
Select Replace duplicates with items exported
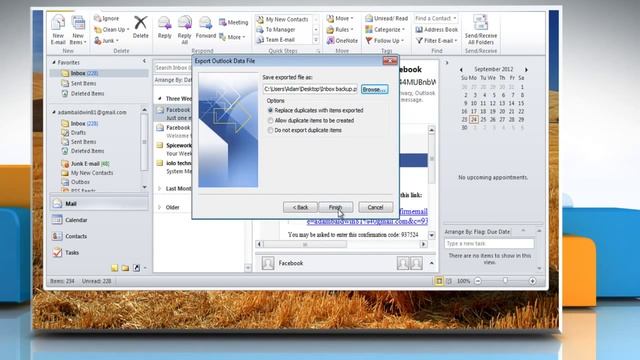315,110
